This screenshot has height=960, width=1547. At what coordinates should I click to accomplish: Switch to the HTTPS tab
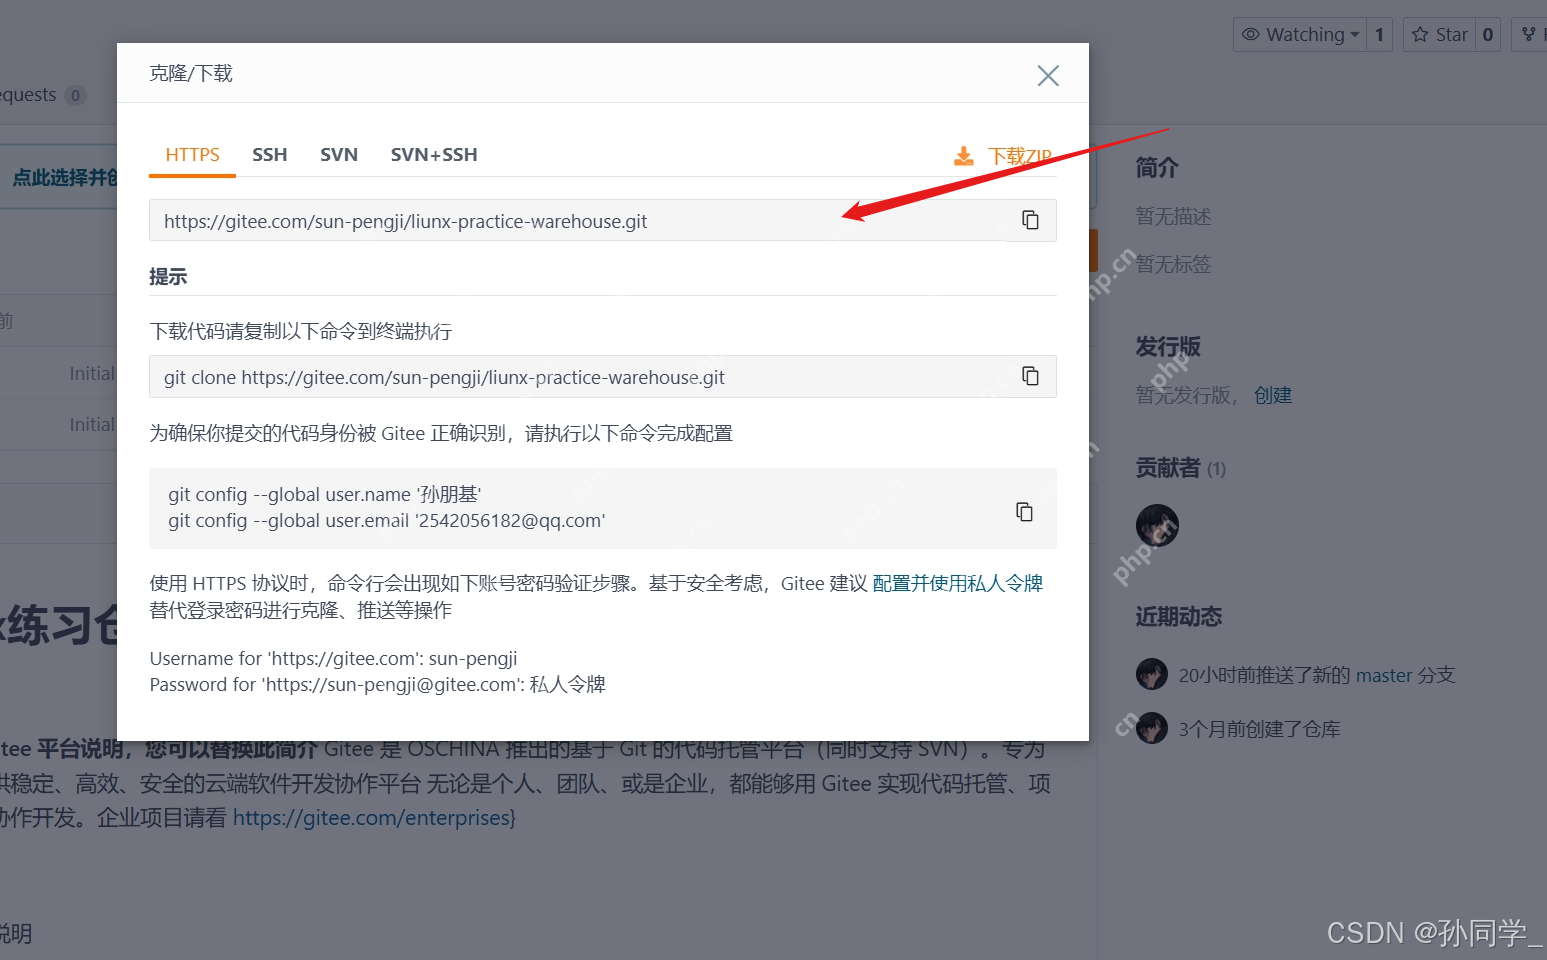tap(192, 155)
